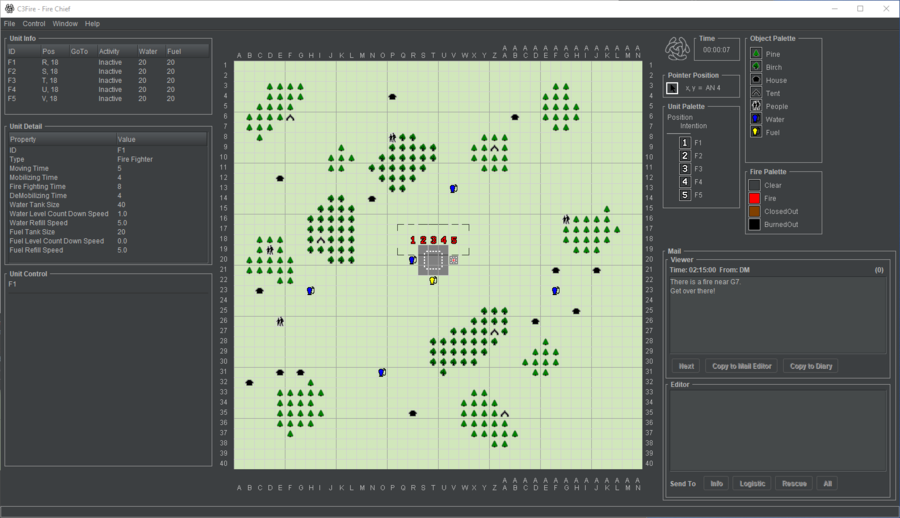This screenshot has height=518, width=900.
Task: Choose the black BurnedOut swatch
Action: pyautogui.click(x=756, y=225)
